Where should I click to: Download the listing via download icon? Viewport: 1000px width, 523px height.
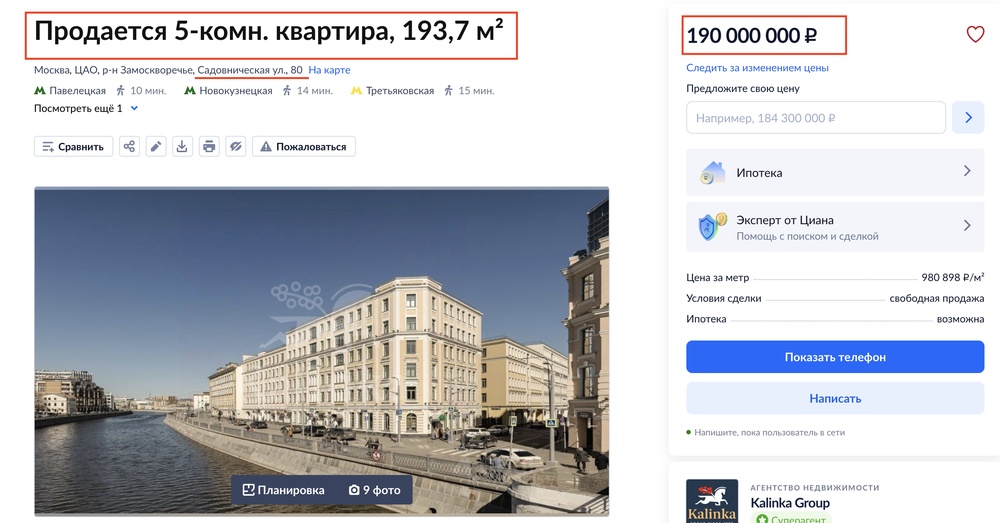coord(182,147)
